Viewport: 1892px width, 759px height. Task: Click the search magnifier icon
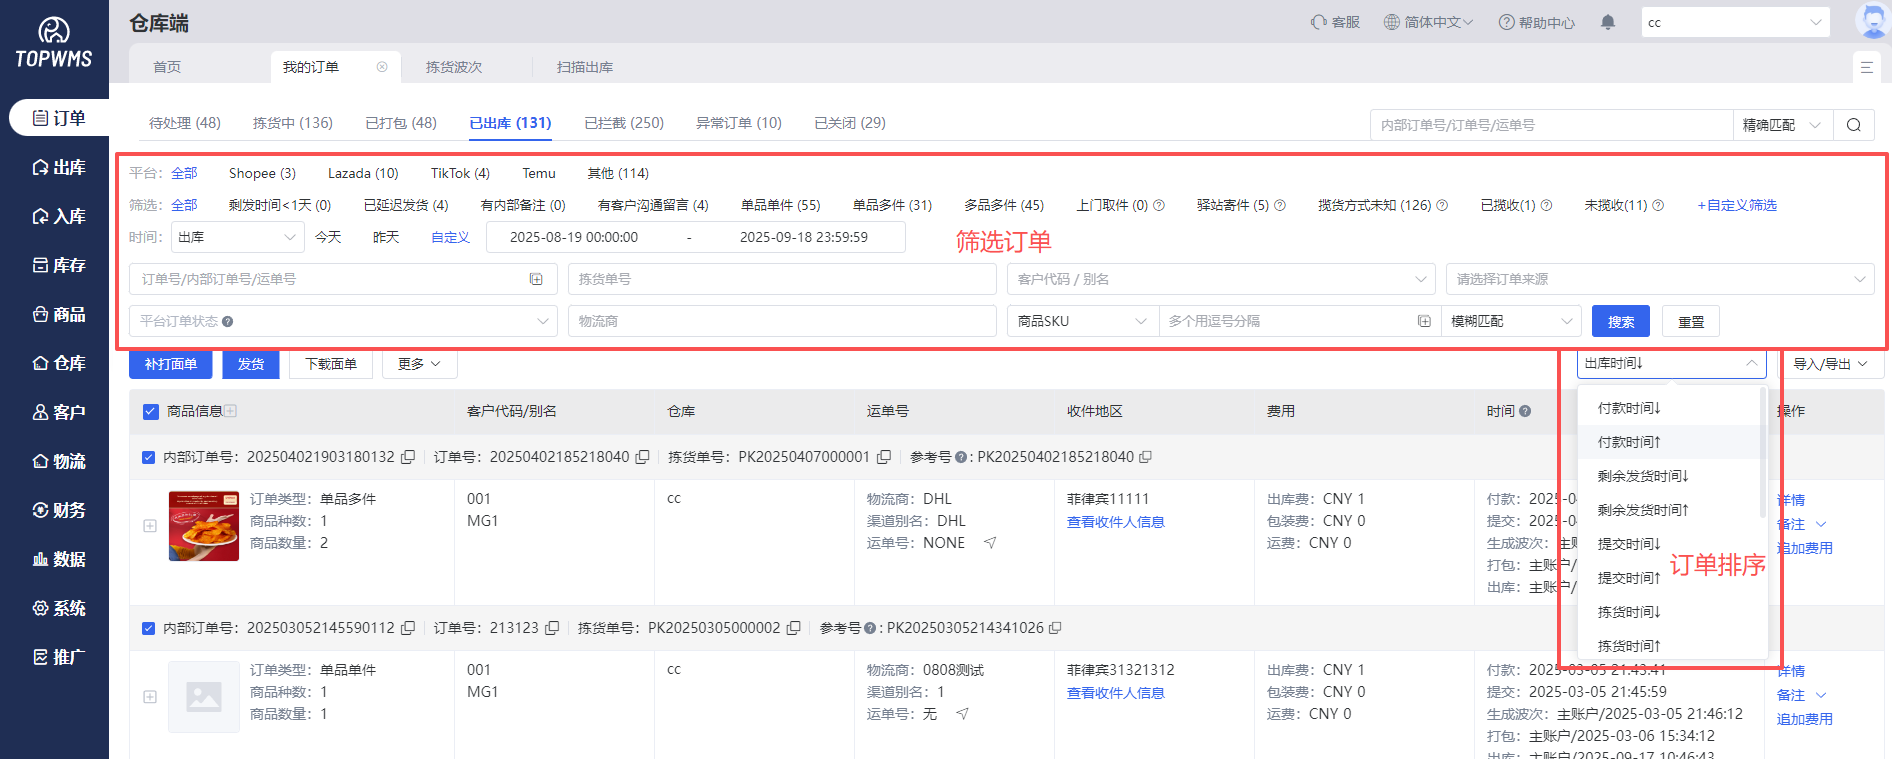click(x=1853, y=125)
